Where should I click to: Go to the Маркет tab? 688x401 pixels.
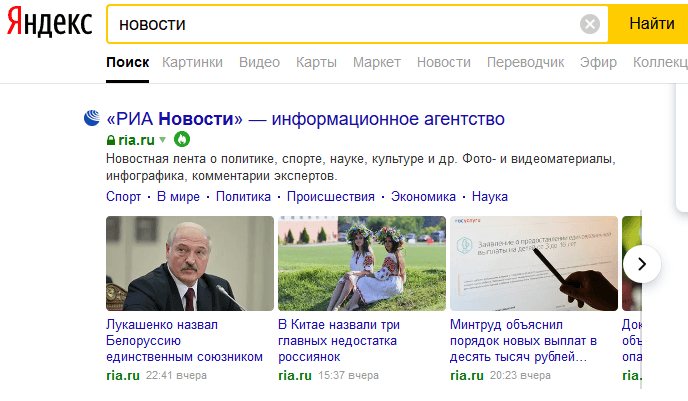point(376,62)
